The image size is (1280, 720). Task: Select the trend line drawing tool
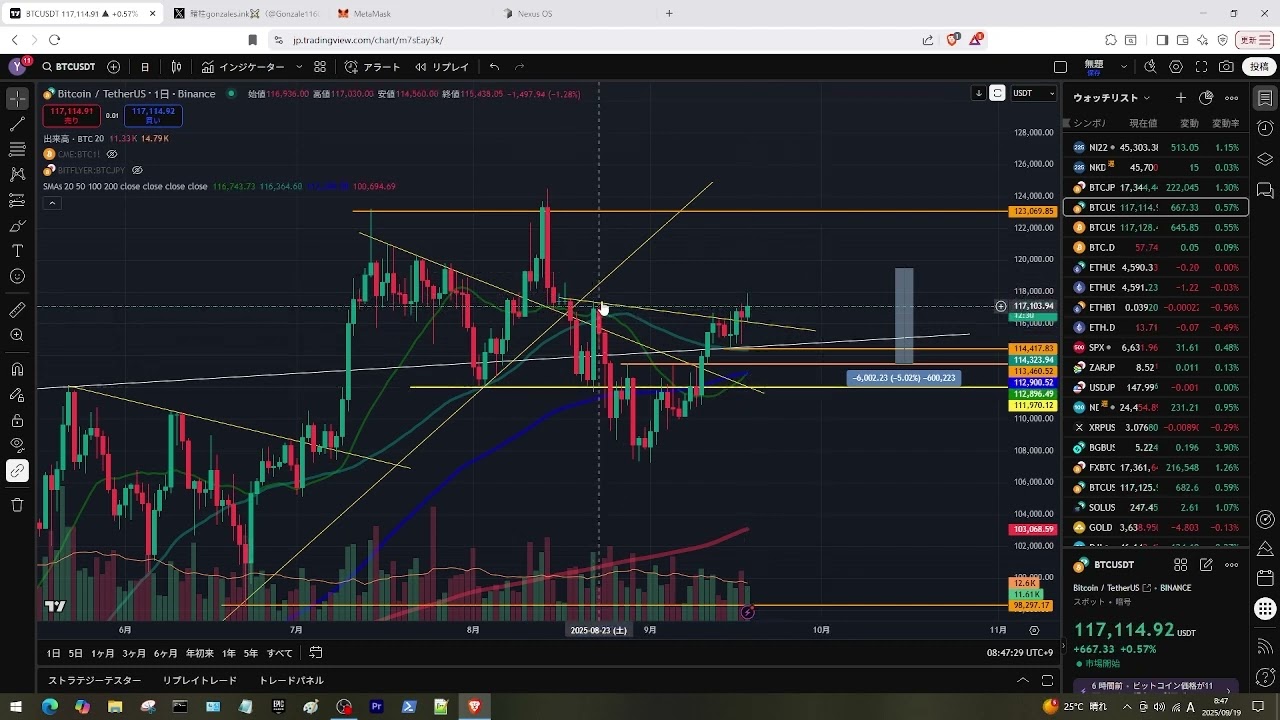point(17,124)
